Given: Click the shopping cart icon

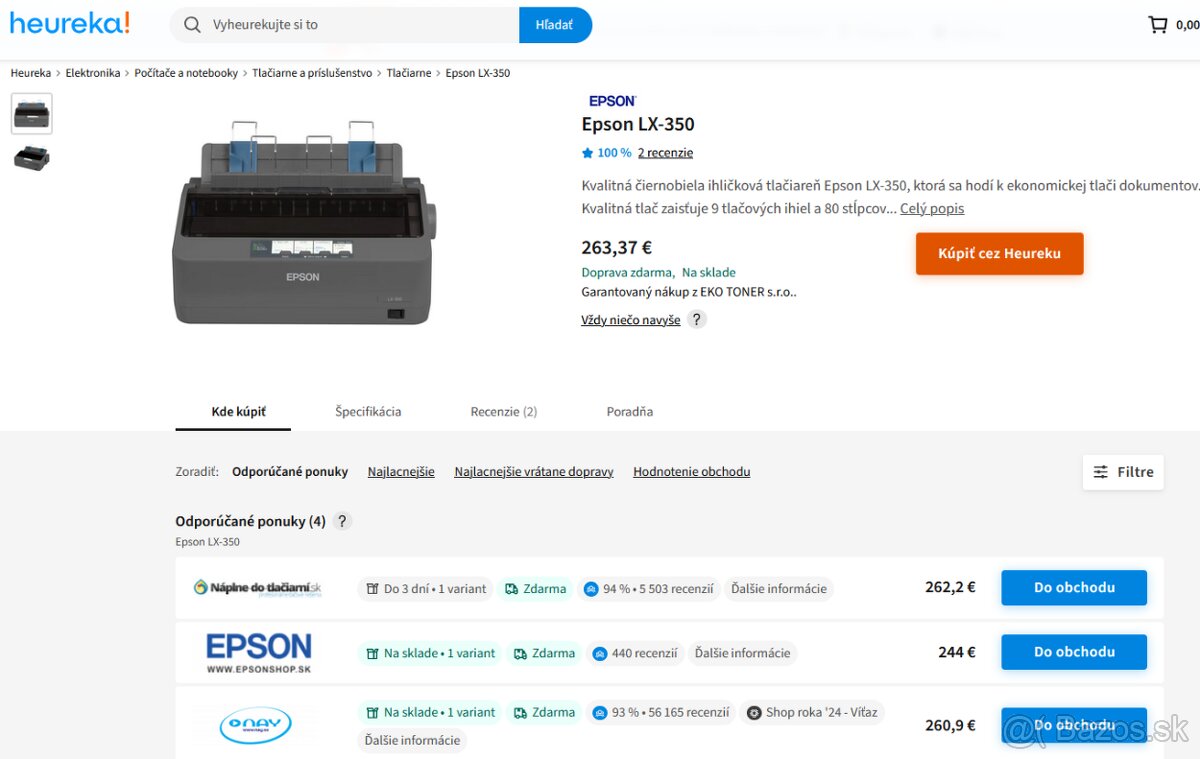Looking at the screenshot, I should pyautogui.click(x=1158, y=25).
